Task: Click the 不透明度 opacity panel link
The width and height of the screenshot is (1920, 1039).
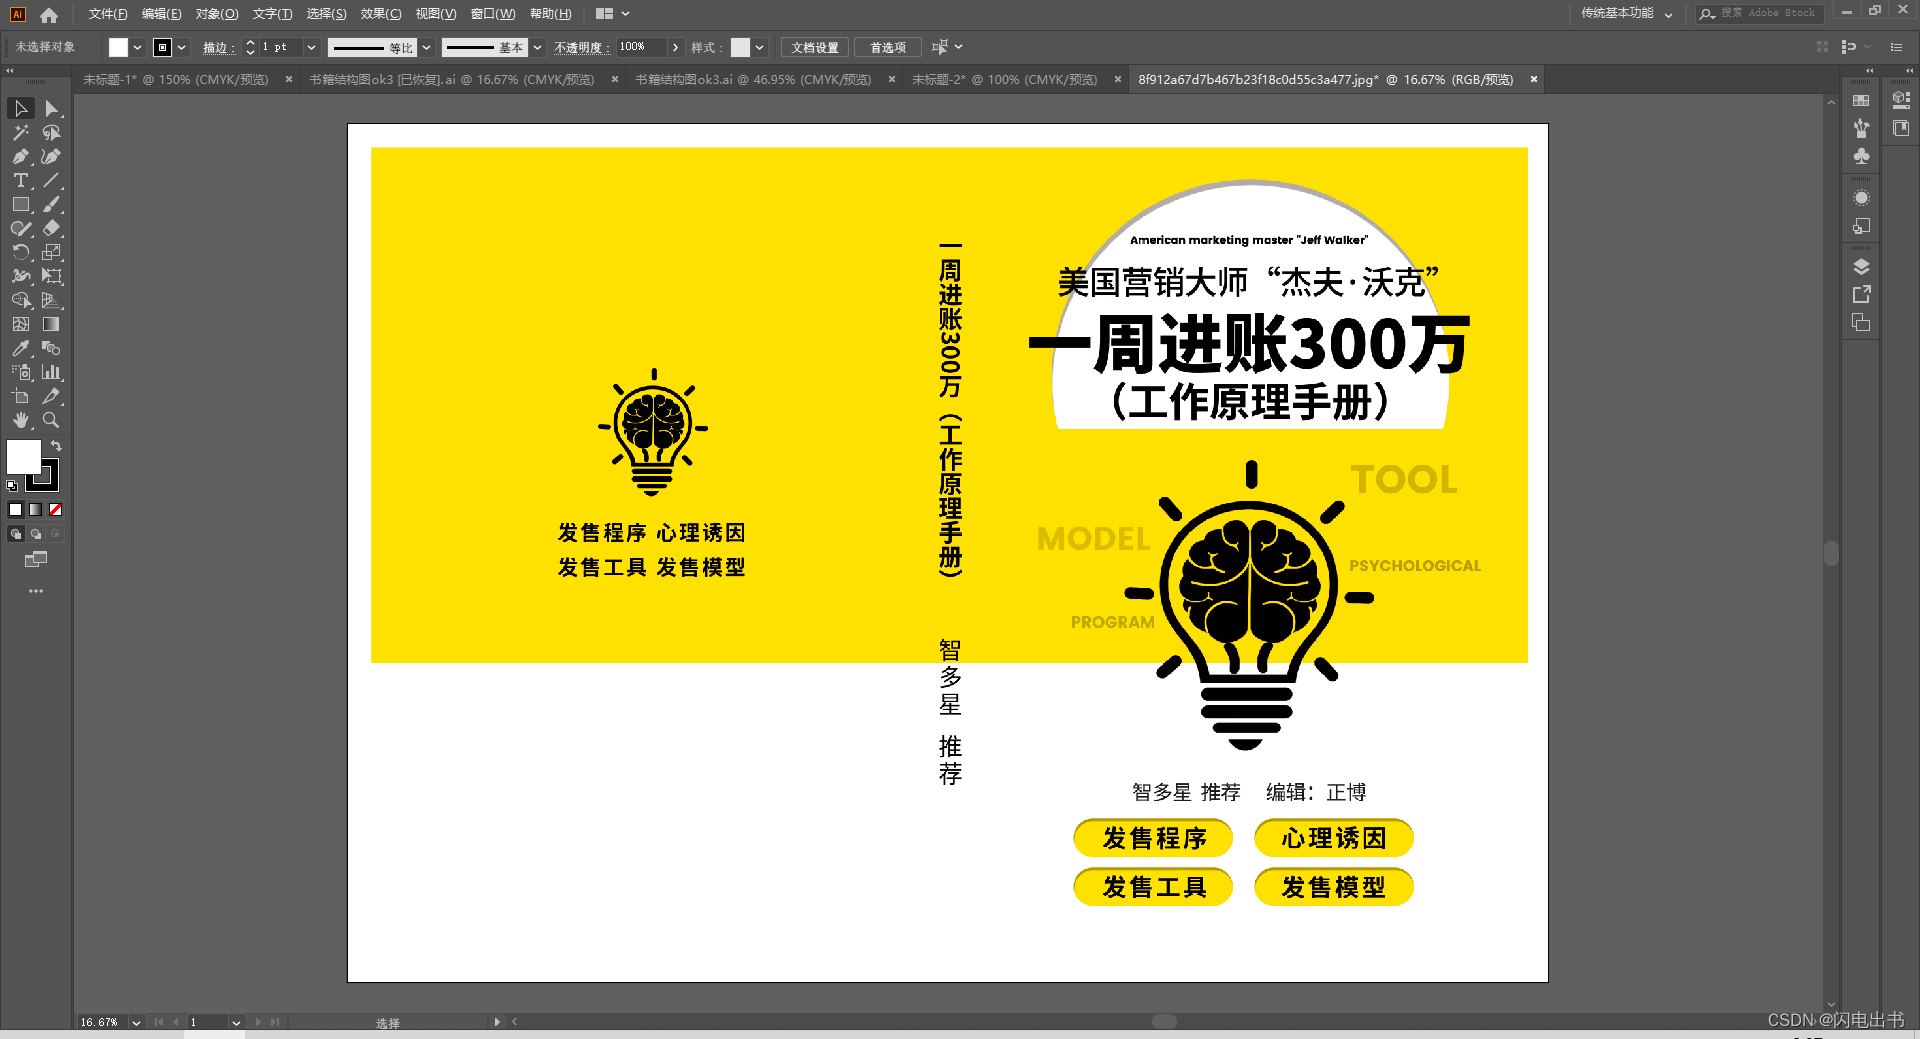Action: click(x=580, y=47)
